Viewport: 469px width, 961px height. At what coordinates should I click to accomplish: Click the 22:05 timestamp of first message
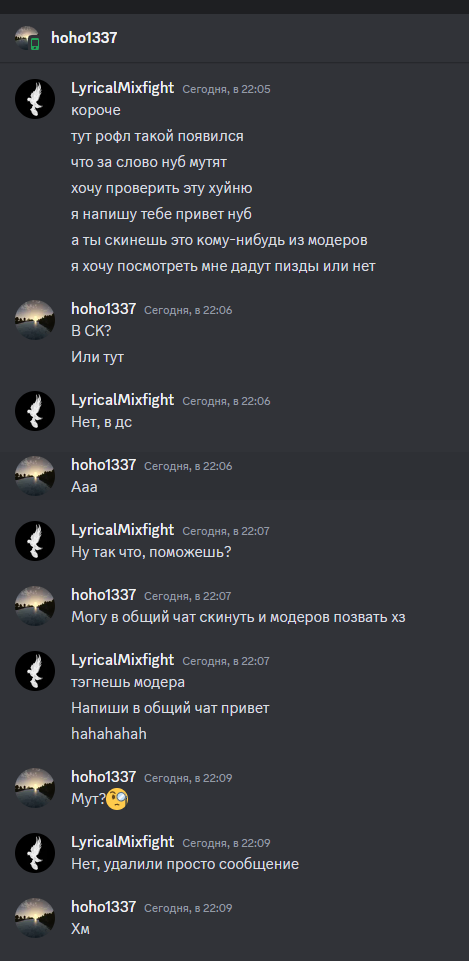tap(226, 89)
